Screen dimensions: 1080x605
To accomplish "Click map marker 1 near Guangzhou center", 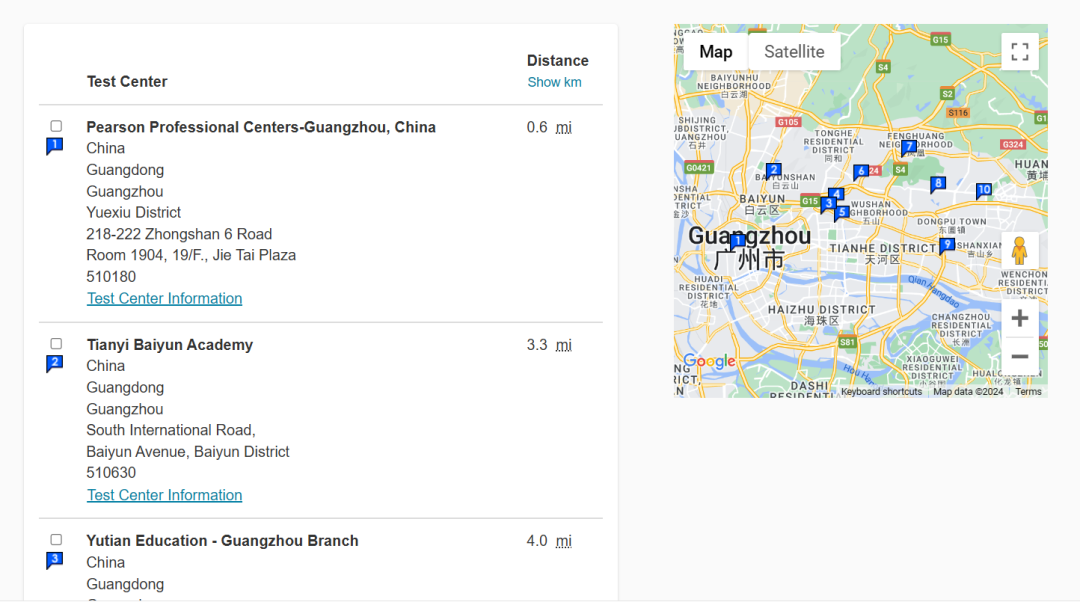I will [737, 241].
